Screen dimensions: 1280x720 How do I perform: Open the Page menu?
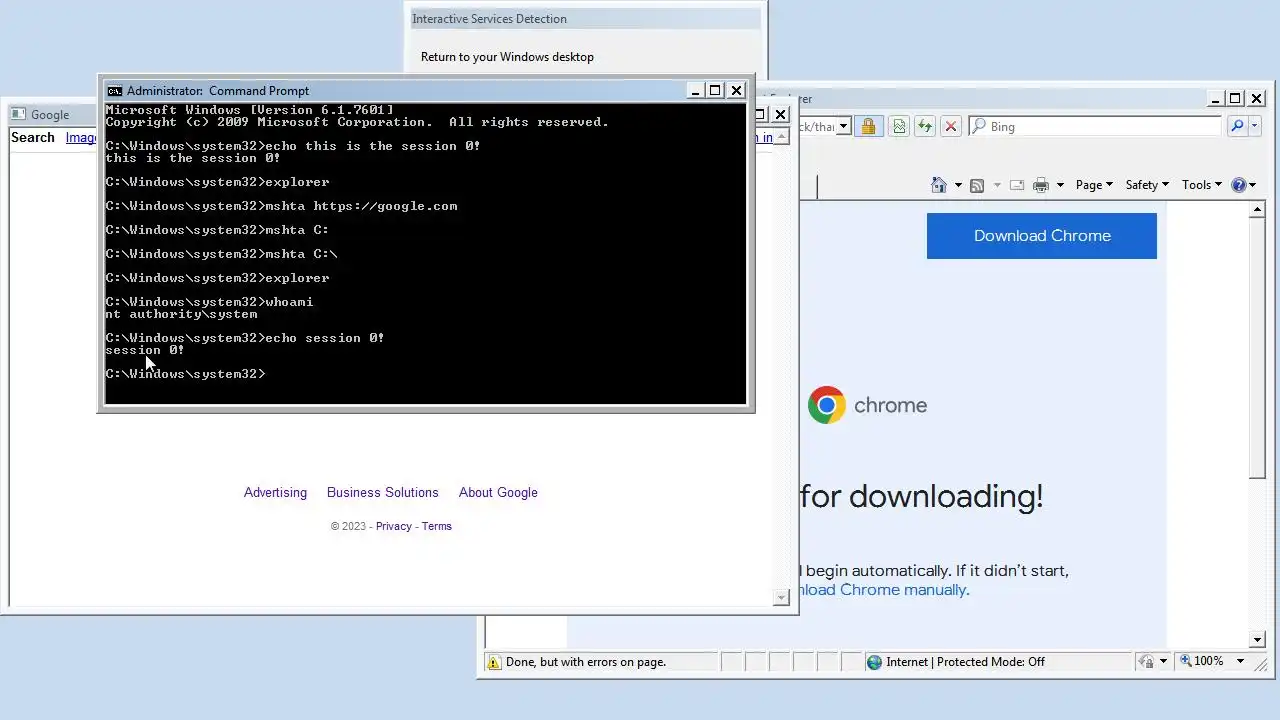[x=1094, y=185]
